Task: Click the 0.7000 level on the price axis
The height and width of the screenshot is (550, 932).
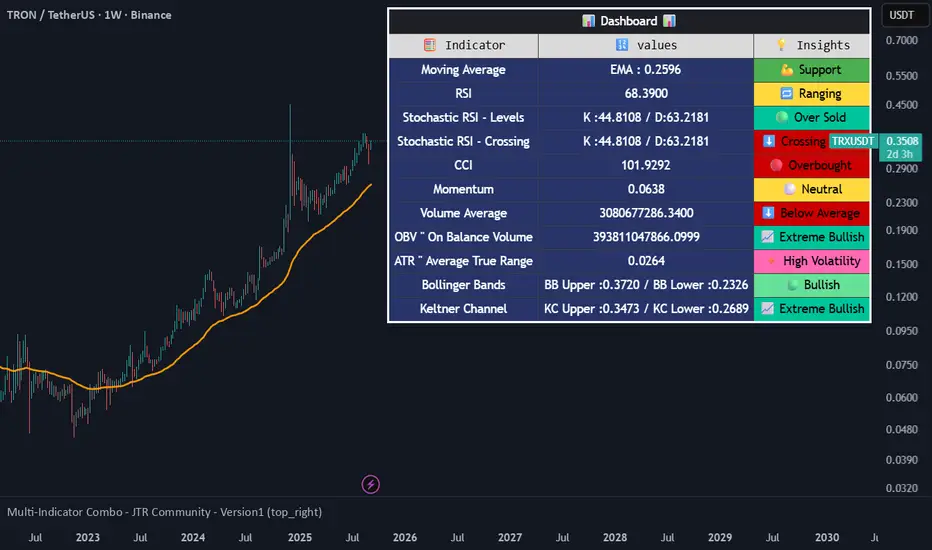Action: pyautogui.click(x=900, y=41)
